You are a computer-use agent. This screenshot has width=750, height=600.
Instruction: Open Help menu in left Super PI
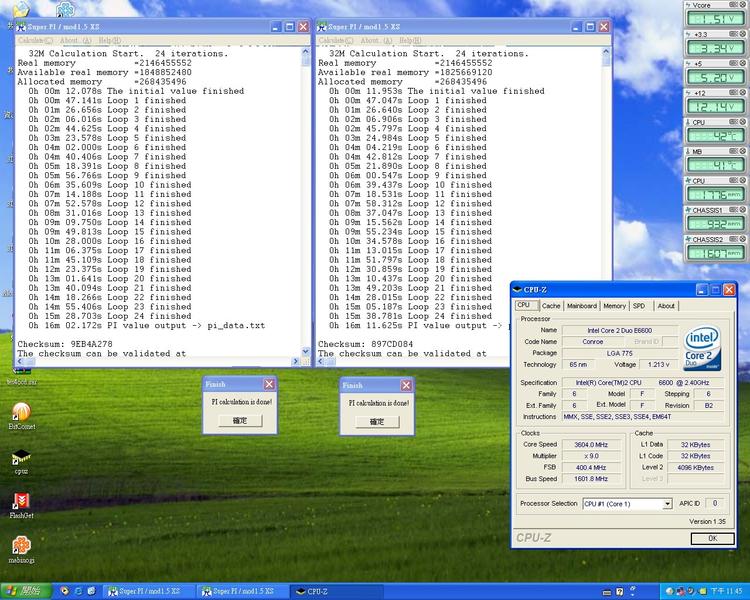pos(110,40)
